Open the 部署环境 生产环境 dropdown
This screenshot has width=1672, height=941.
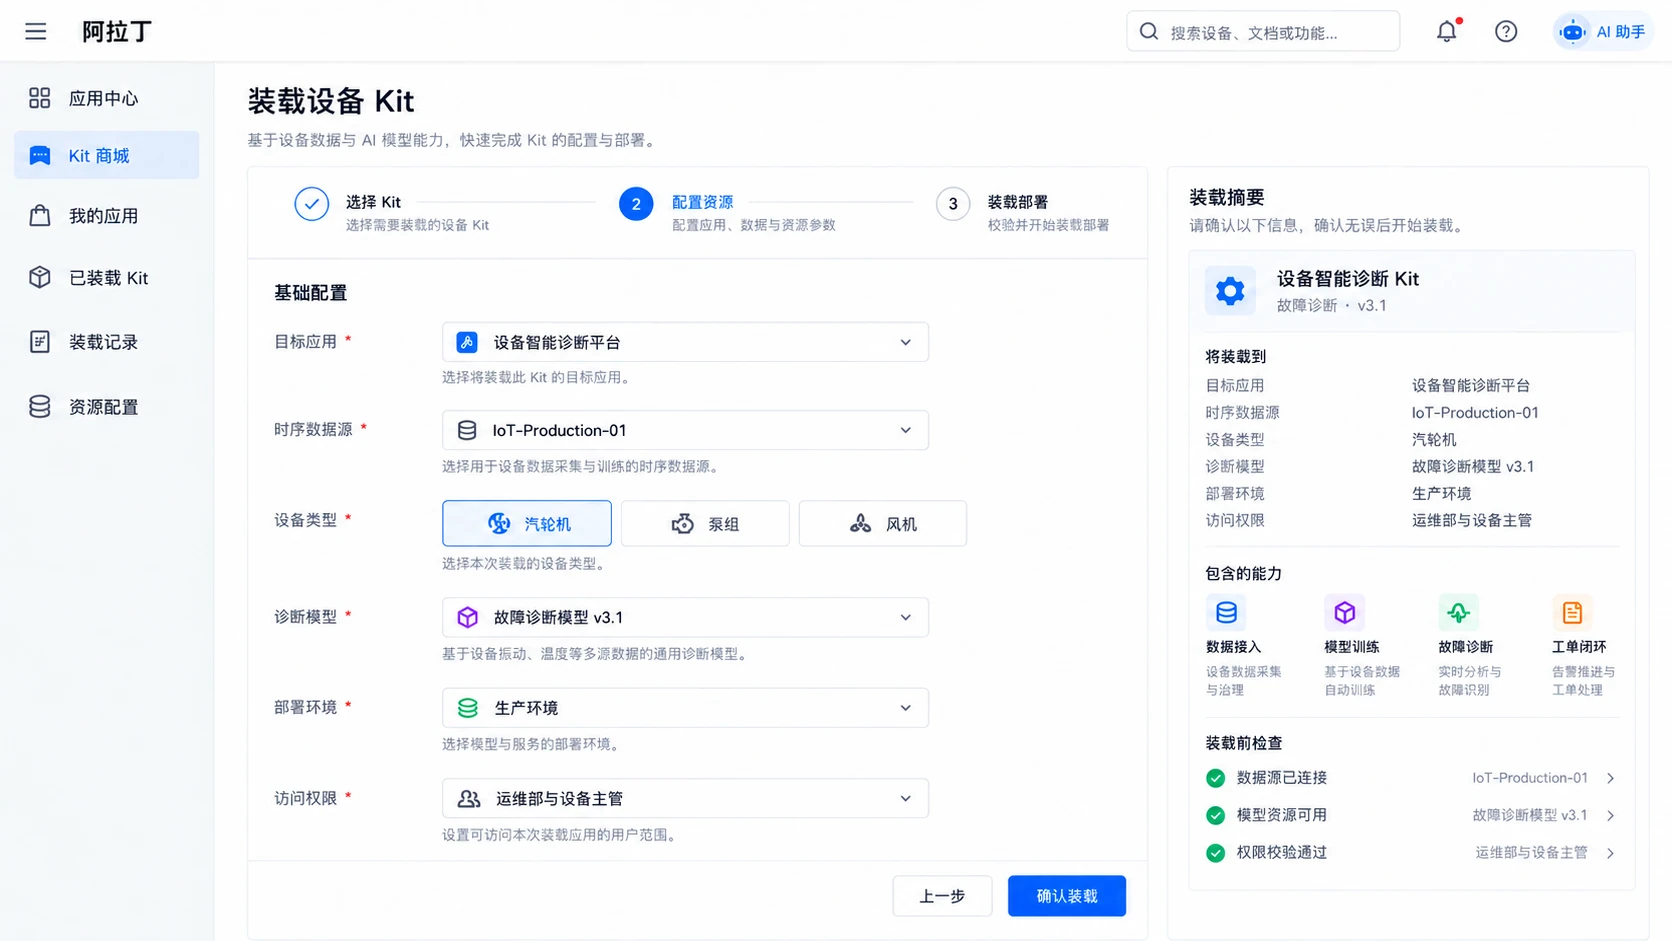point(685,708)
